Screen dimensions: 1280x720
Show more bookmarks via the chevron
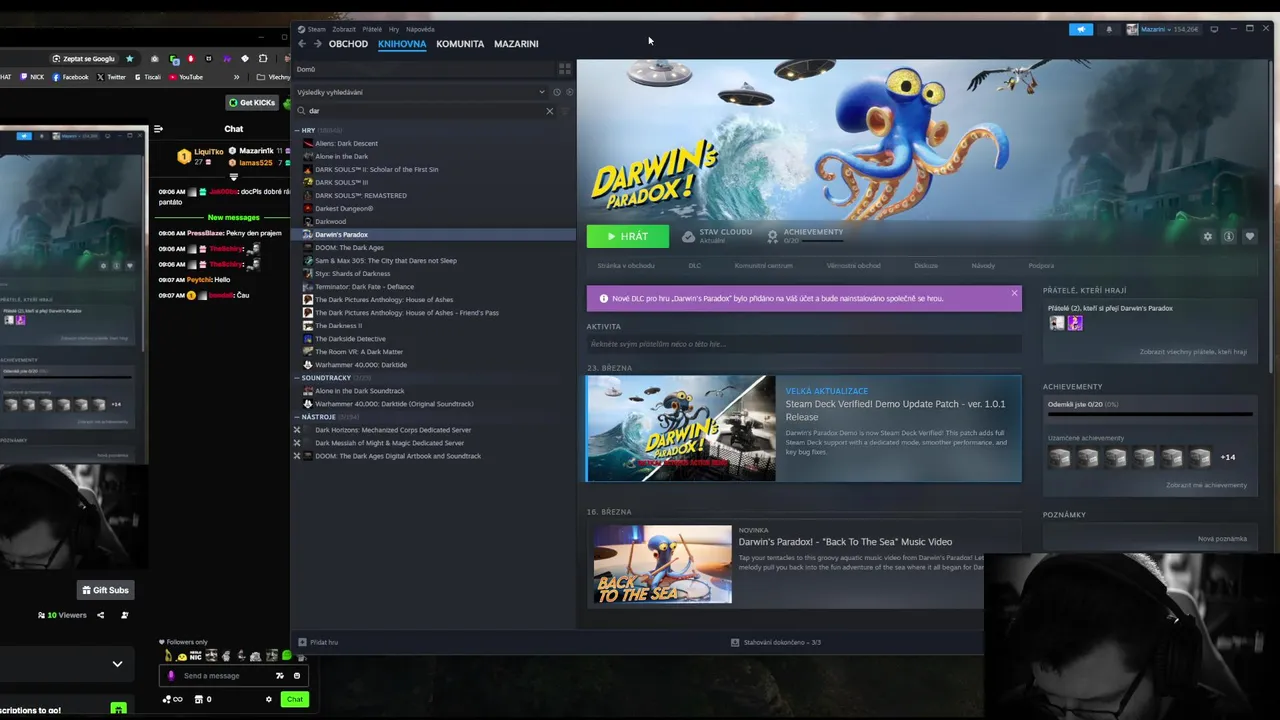[x=237, y=77]
